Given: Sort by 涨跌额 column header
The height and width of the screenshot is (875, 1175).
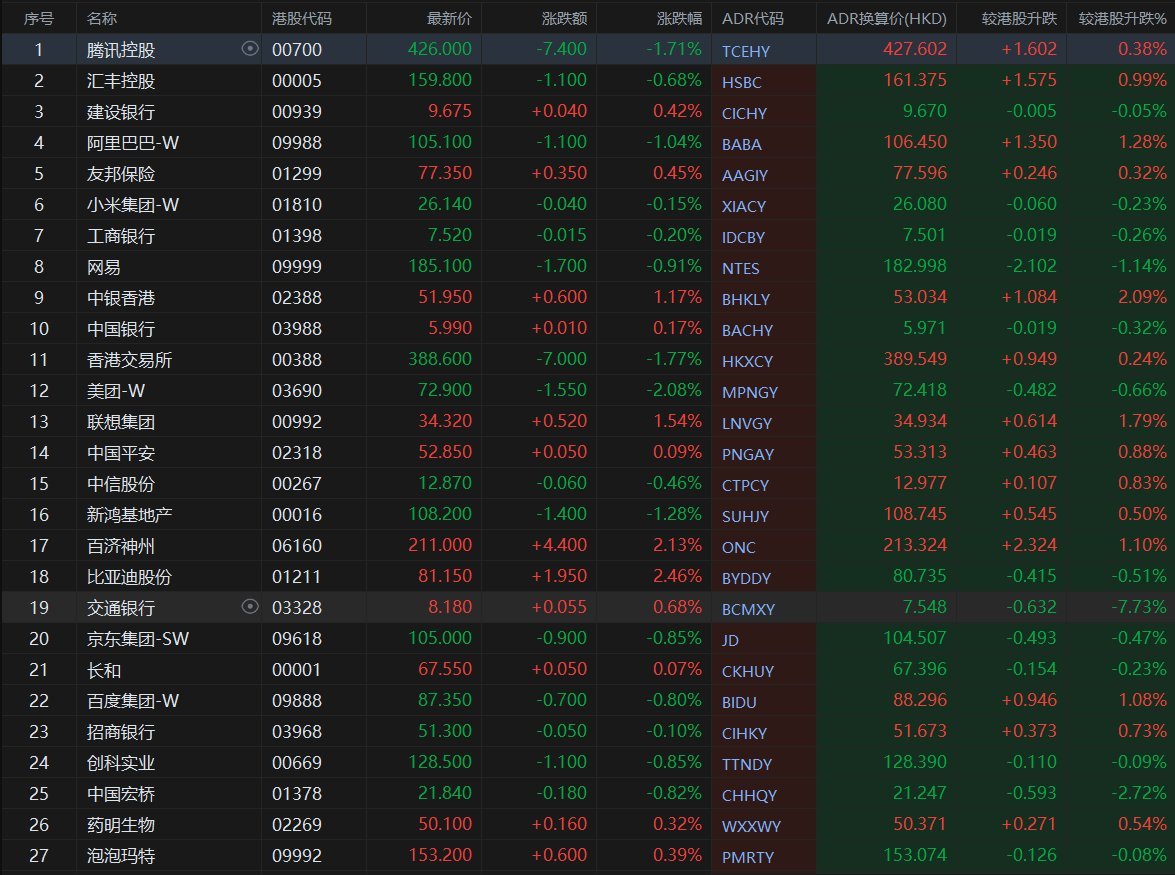Looking at the screenshot, I should pos(564,19).
